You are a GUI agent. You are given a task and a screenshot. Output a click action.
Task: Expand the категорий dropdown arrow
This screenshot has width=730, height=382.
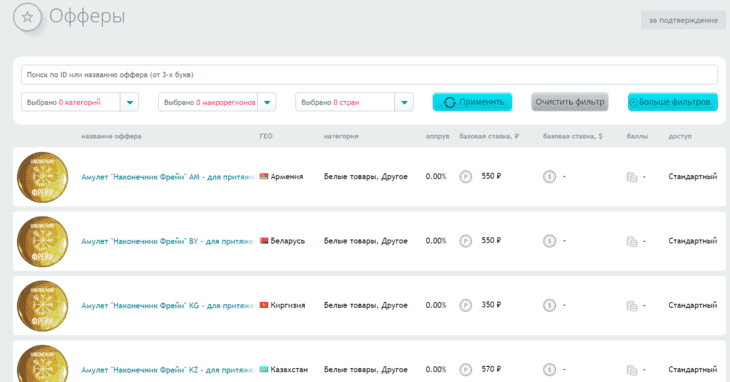(130, 102)
